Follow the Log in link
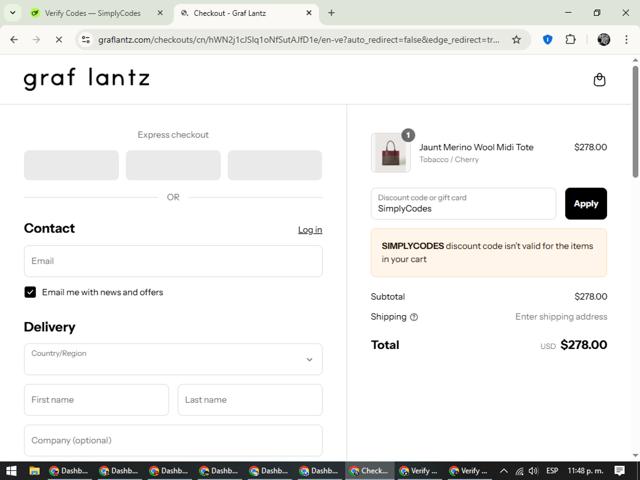640x480 pixels. [x=310, y=230]
